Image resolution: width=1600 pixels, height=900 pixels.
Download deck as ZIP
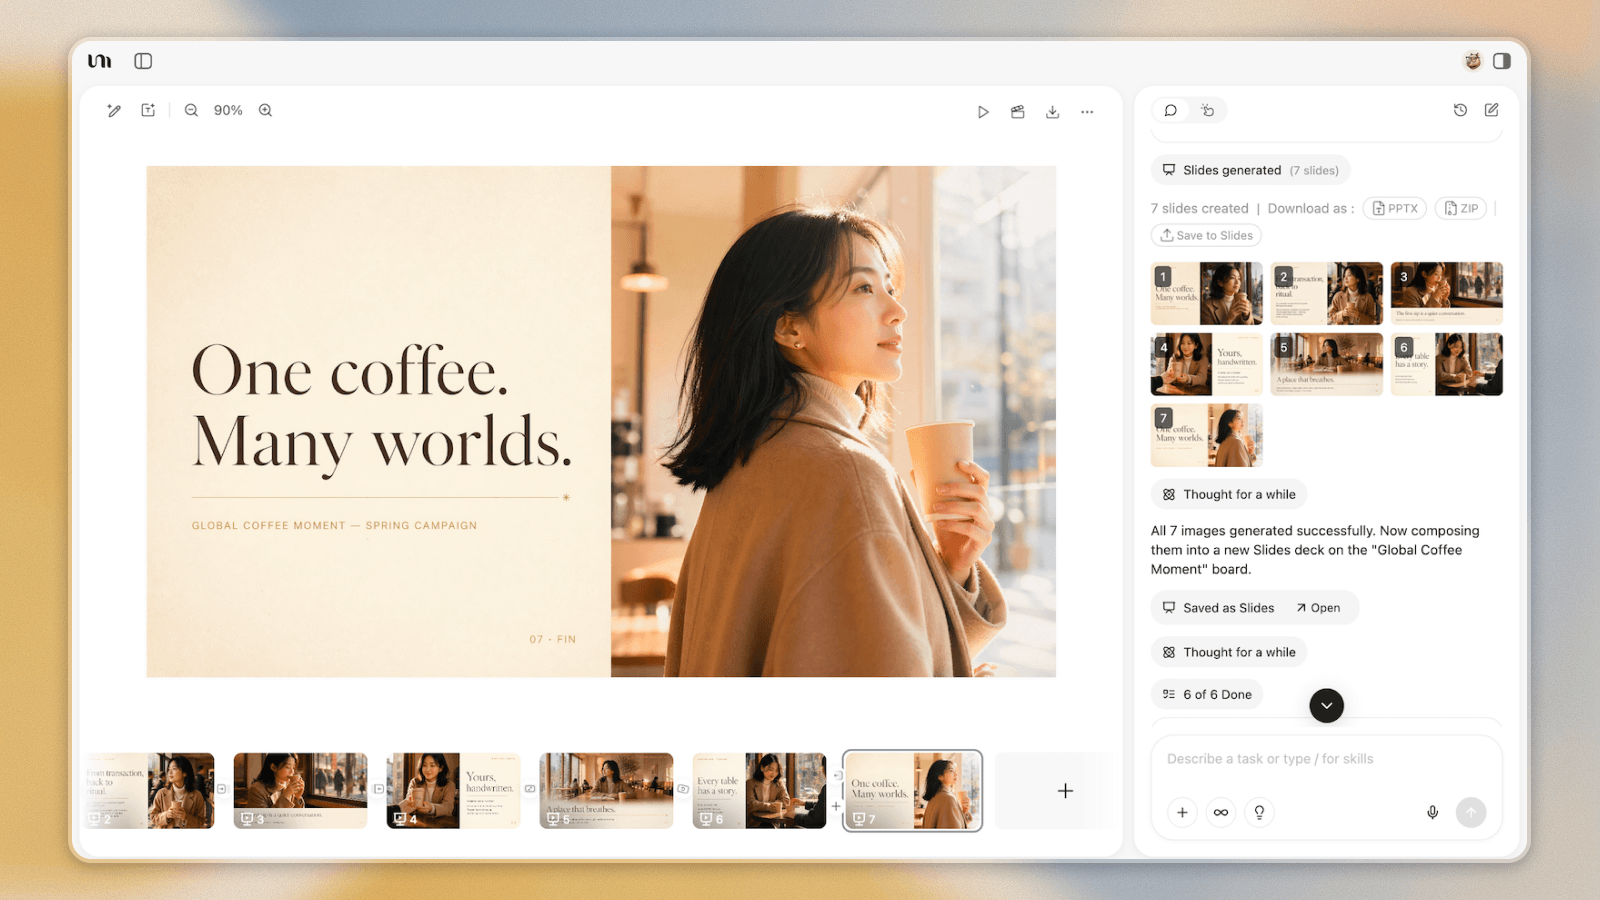(x=1461, y=208)
